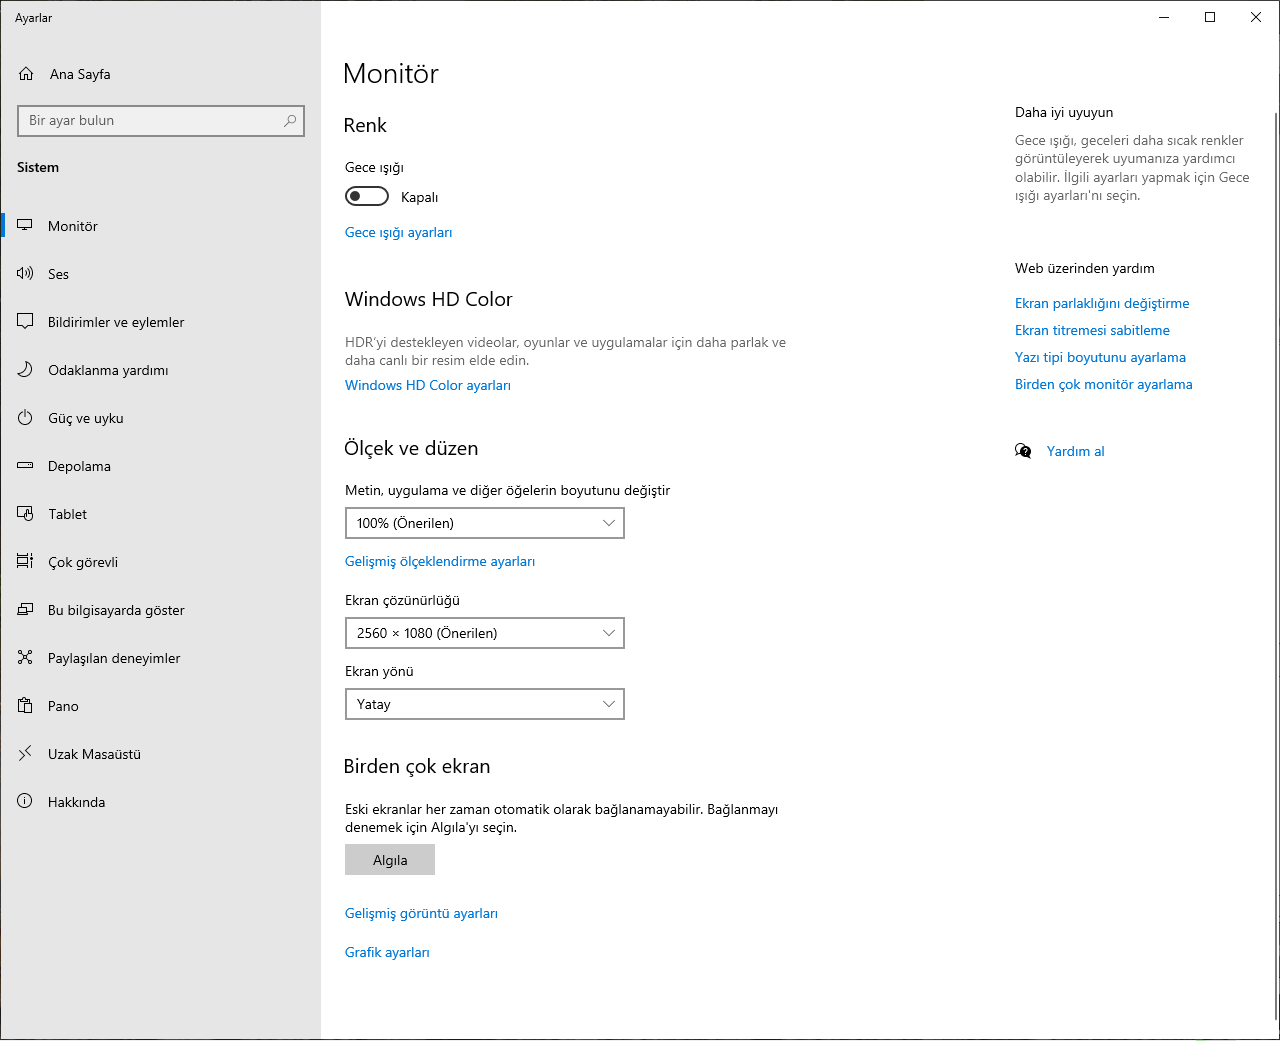Click the Monitör display icon in sidebar
1280x1041 pixels.
coord(25,226)
